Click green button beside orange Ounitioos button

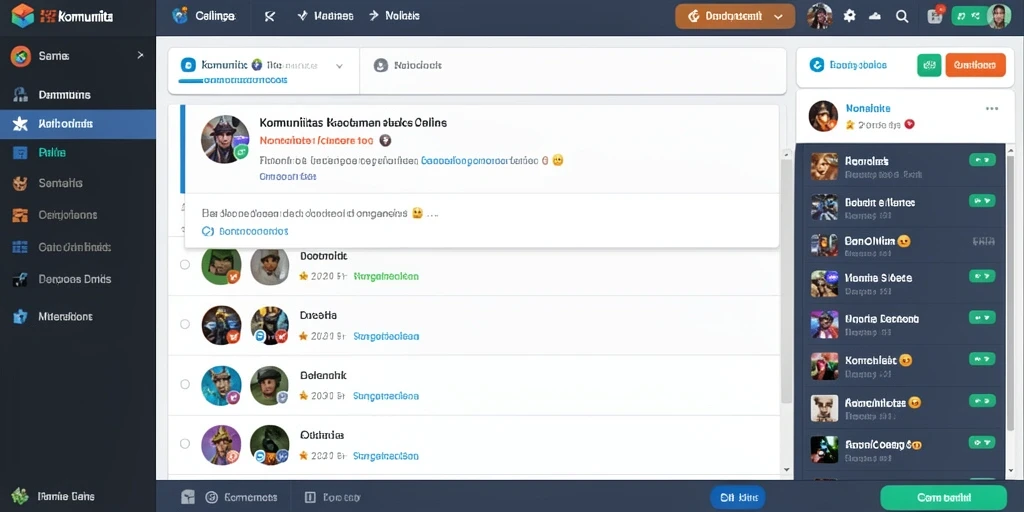(929, 65)
